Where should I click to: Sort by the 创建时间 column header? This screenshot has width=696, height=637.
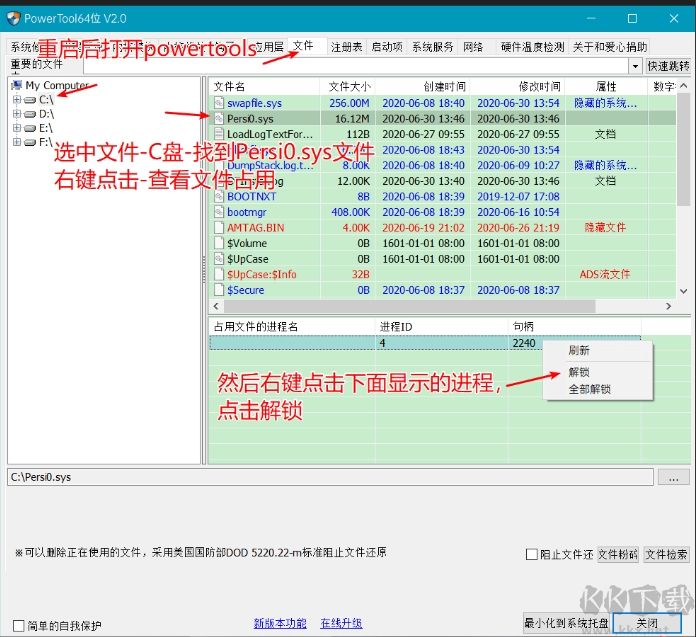click(423, 86)
